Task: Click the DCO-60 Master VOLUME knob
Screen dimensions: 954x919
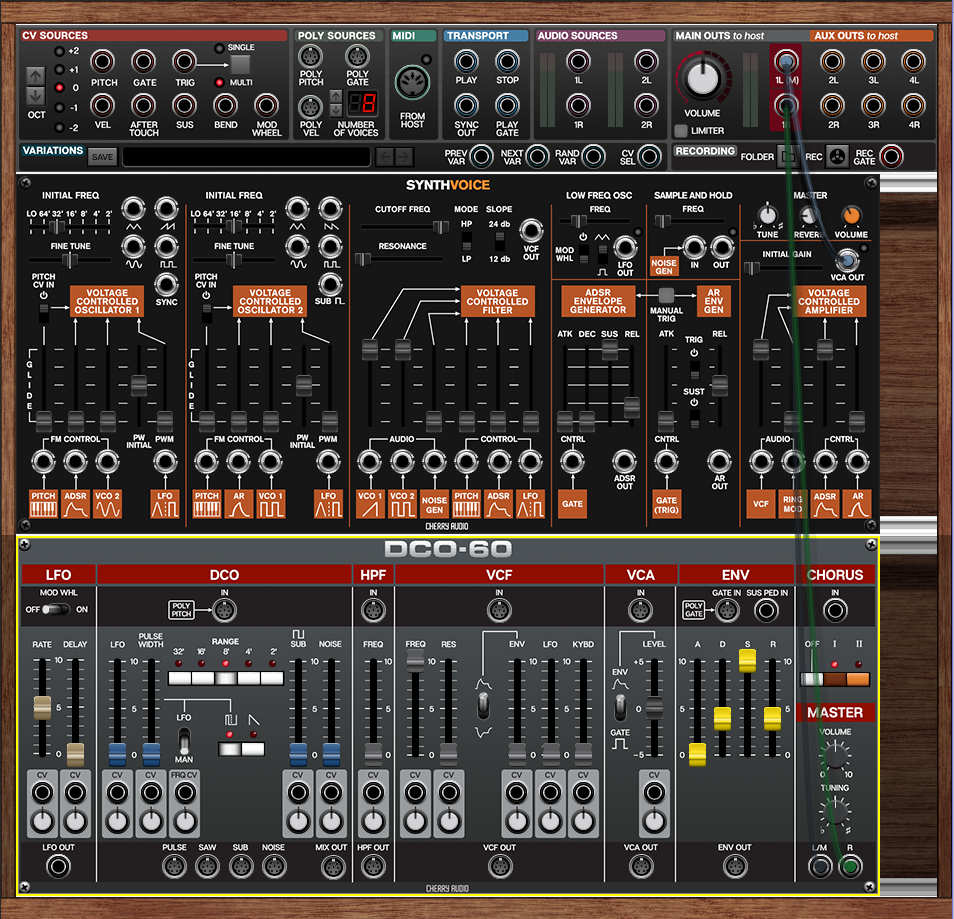Action: point(835,756)
